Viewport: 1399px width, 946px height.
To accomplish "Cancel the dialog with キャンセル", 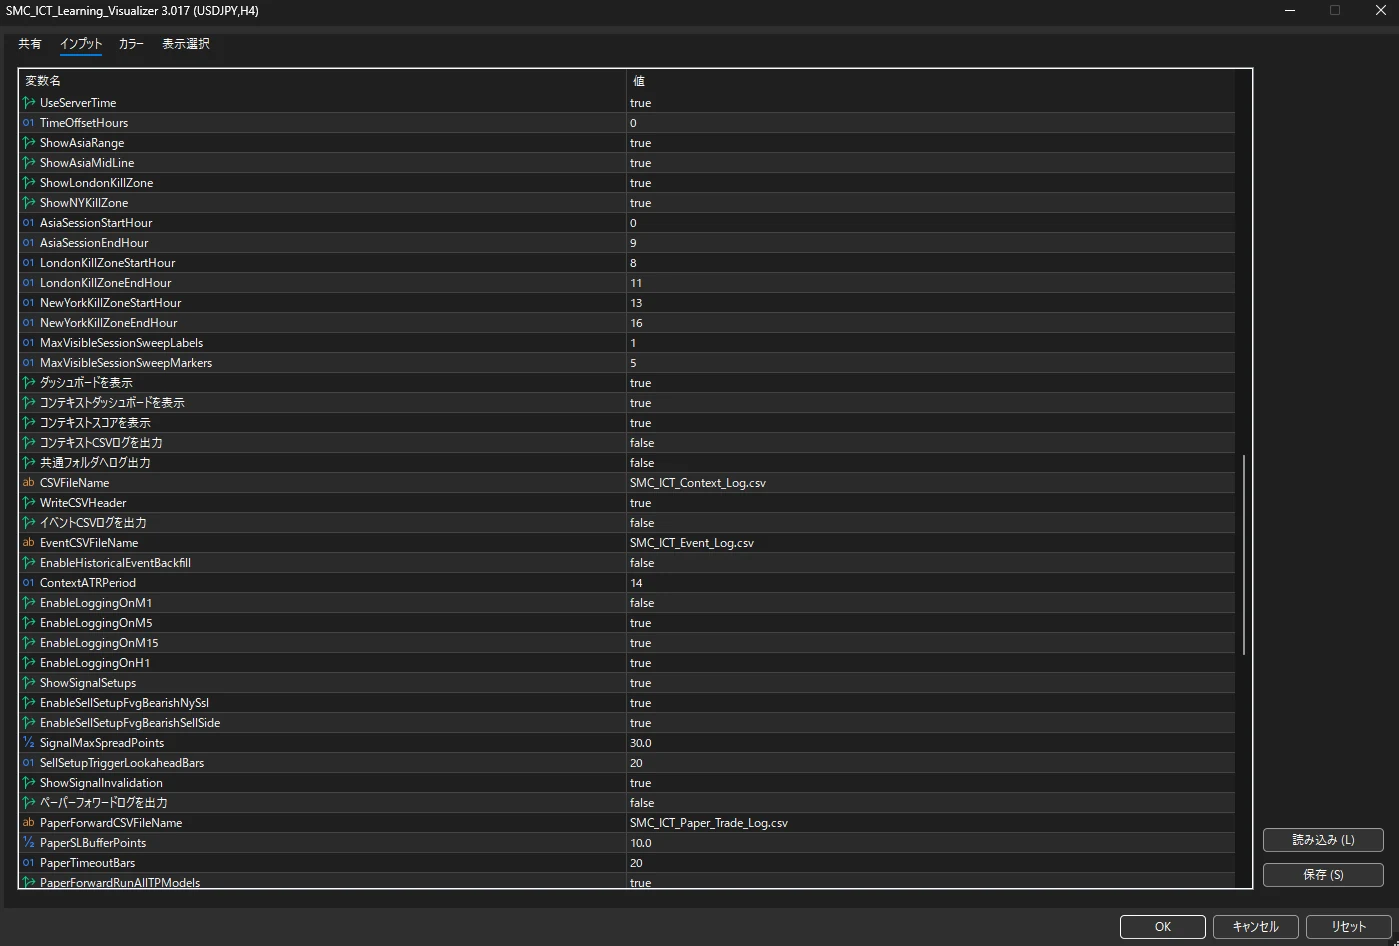I will [x=1255, y=927].
